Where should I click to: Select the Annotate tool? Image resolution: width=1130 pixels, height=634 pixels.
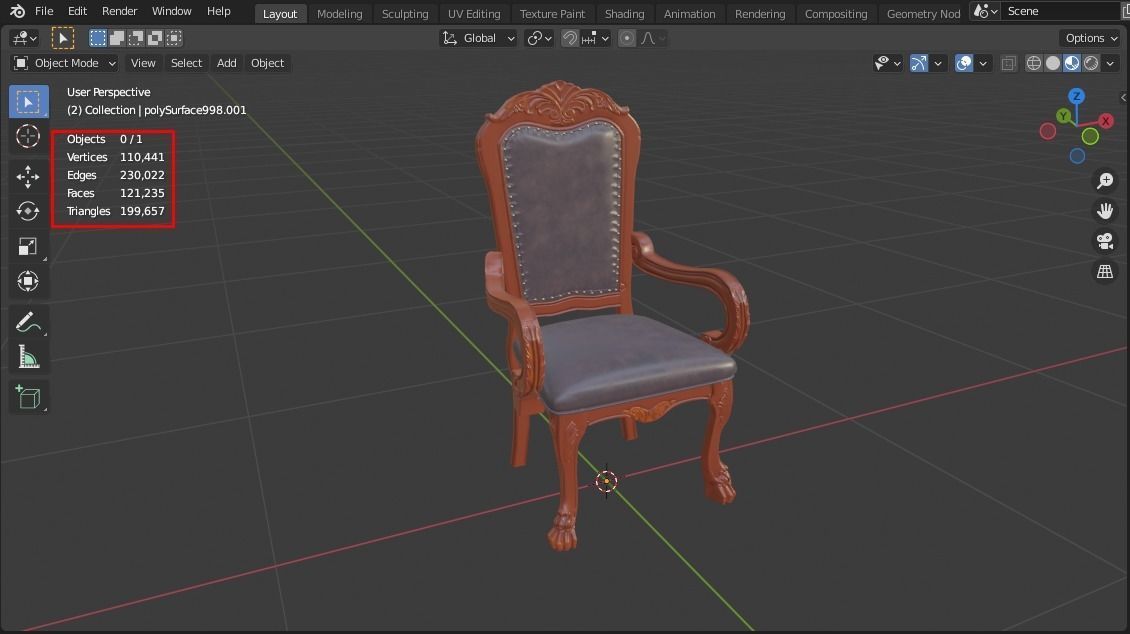(x=28, y=322)
